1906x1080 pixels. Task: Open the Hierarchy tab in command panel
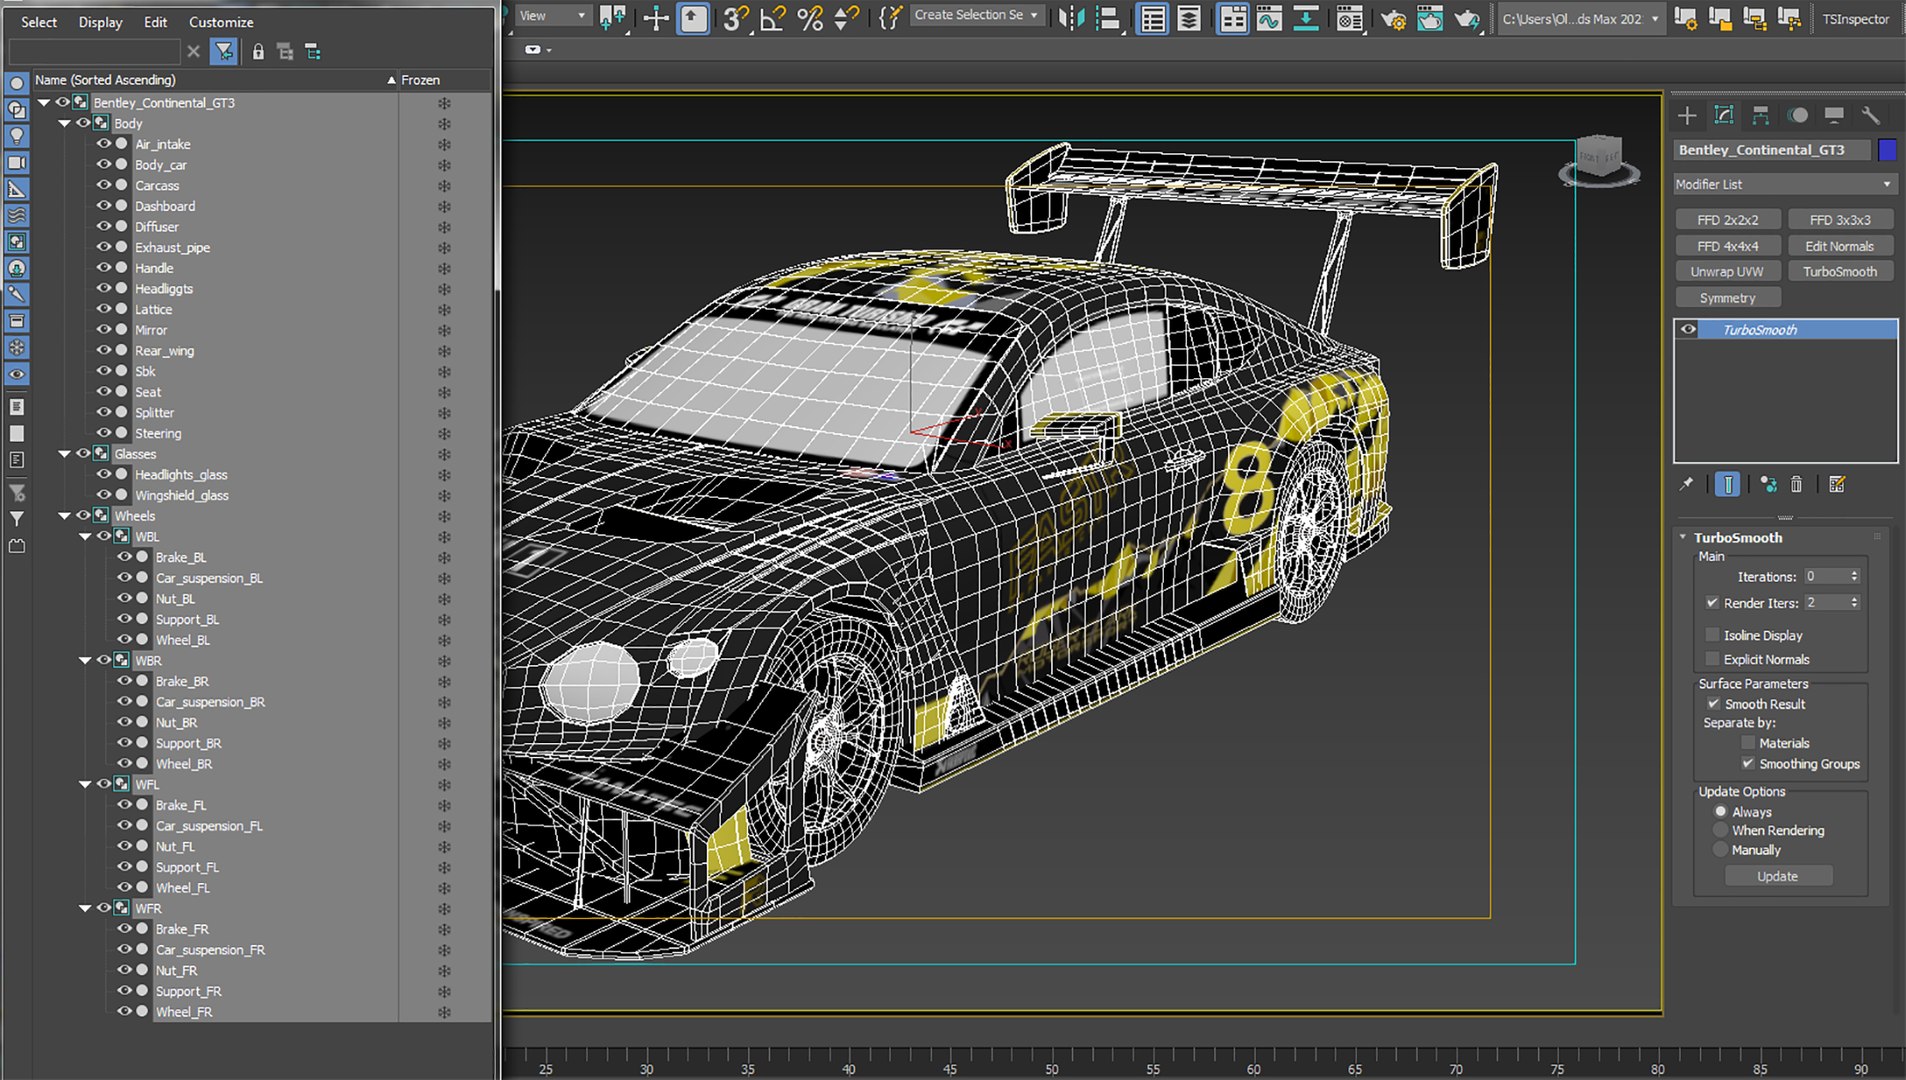(x=1761, y=115)
